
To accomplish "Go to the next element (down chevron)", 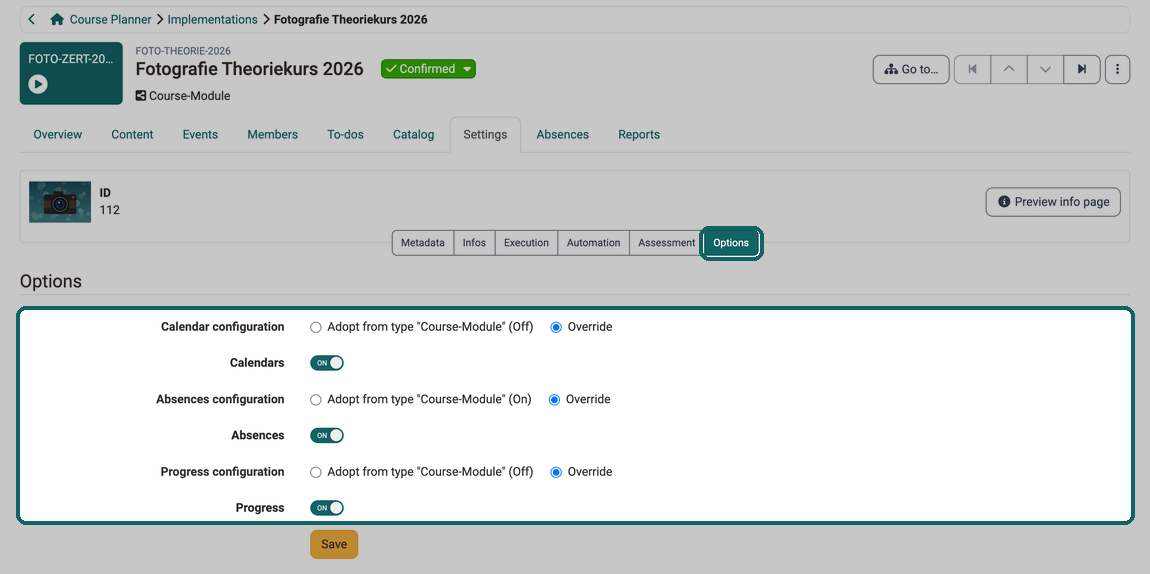I will pos(1046,70).
